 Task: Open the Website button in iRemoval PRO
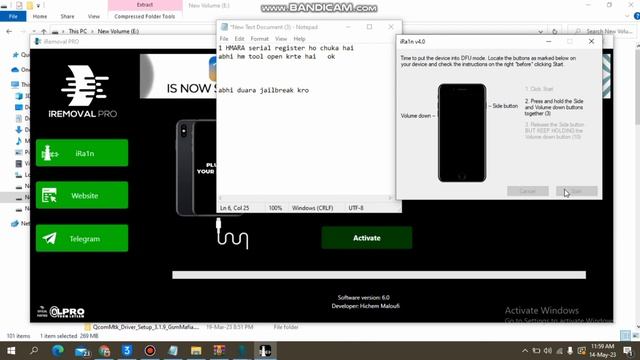[x=82, y=196]
